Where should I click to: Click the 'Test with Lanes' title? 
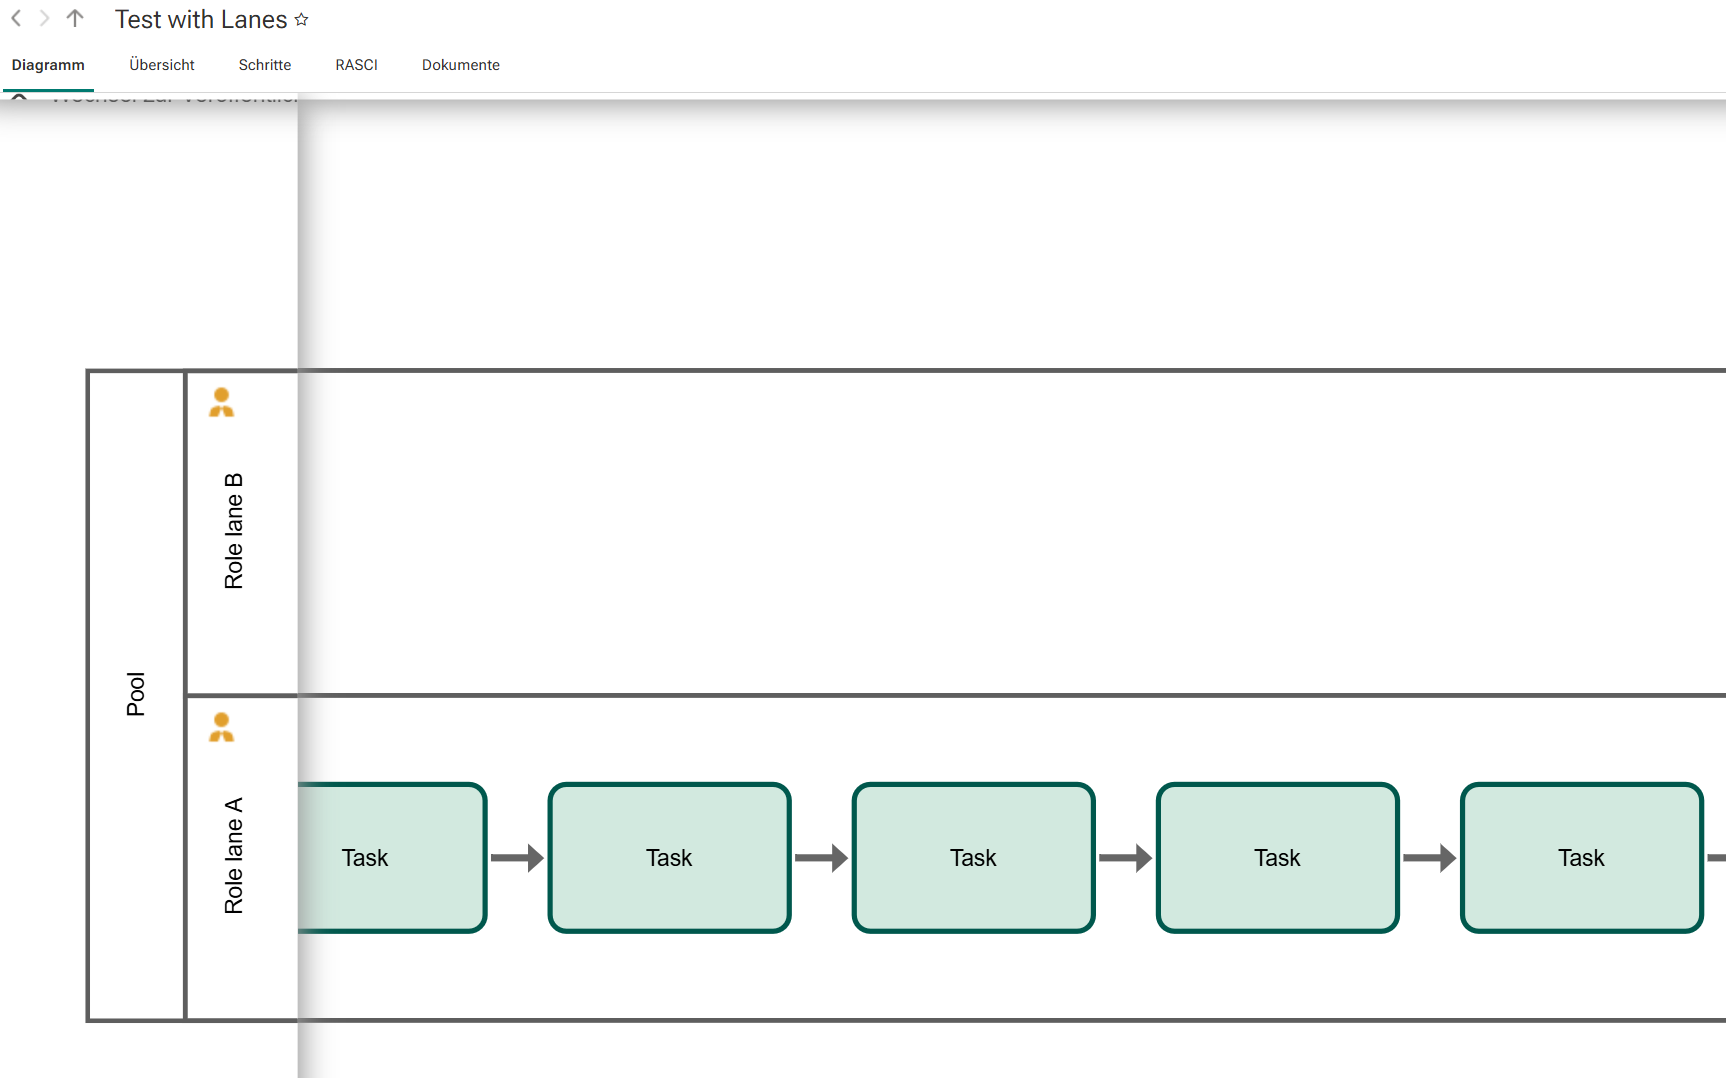click(x=201, y=20)
